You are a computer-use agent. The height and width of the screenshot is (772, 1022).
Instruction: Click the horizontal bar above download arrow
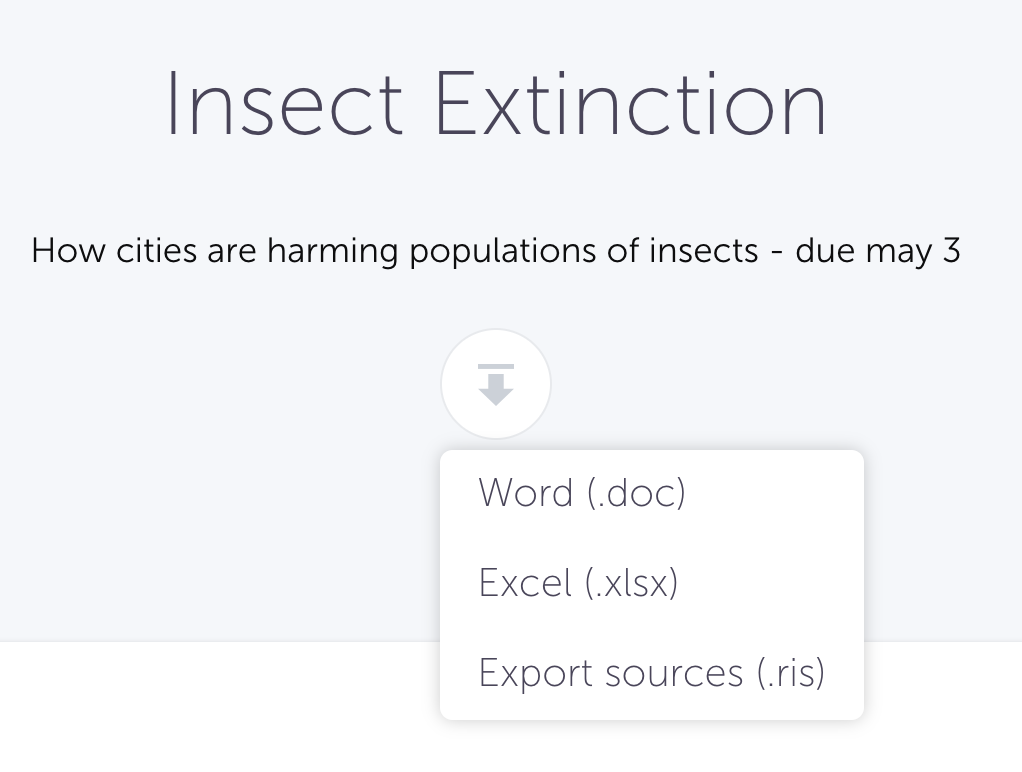pyautogui.click(x=496, y=366)
